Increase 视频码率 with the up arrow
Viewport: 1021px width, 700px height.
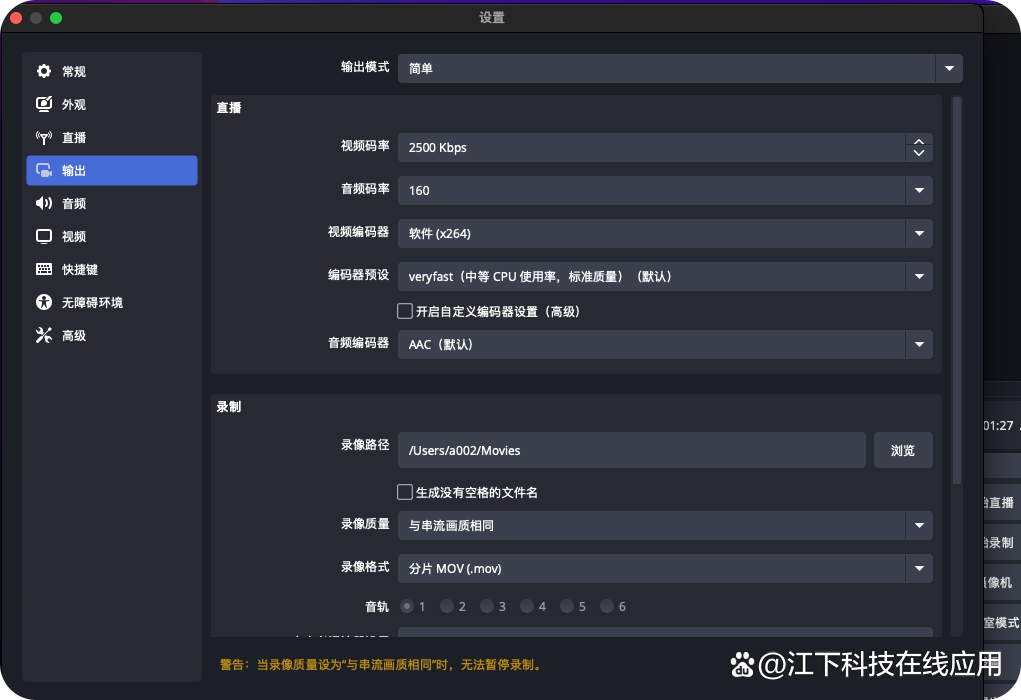(918, 141)
